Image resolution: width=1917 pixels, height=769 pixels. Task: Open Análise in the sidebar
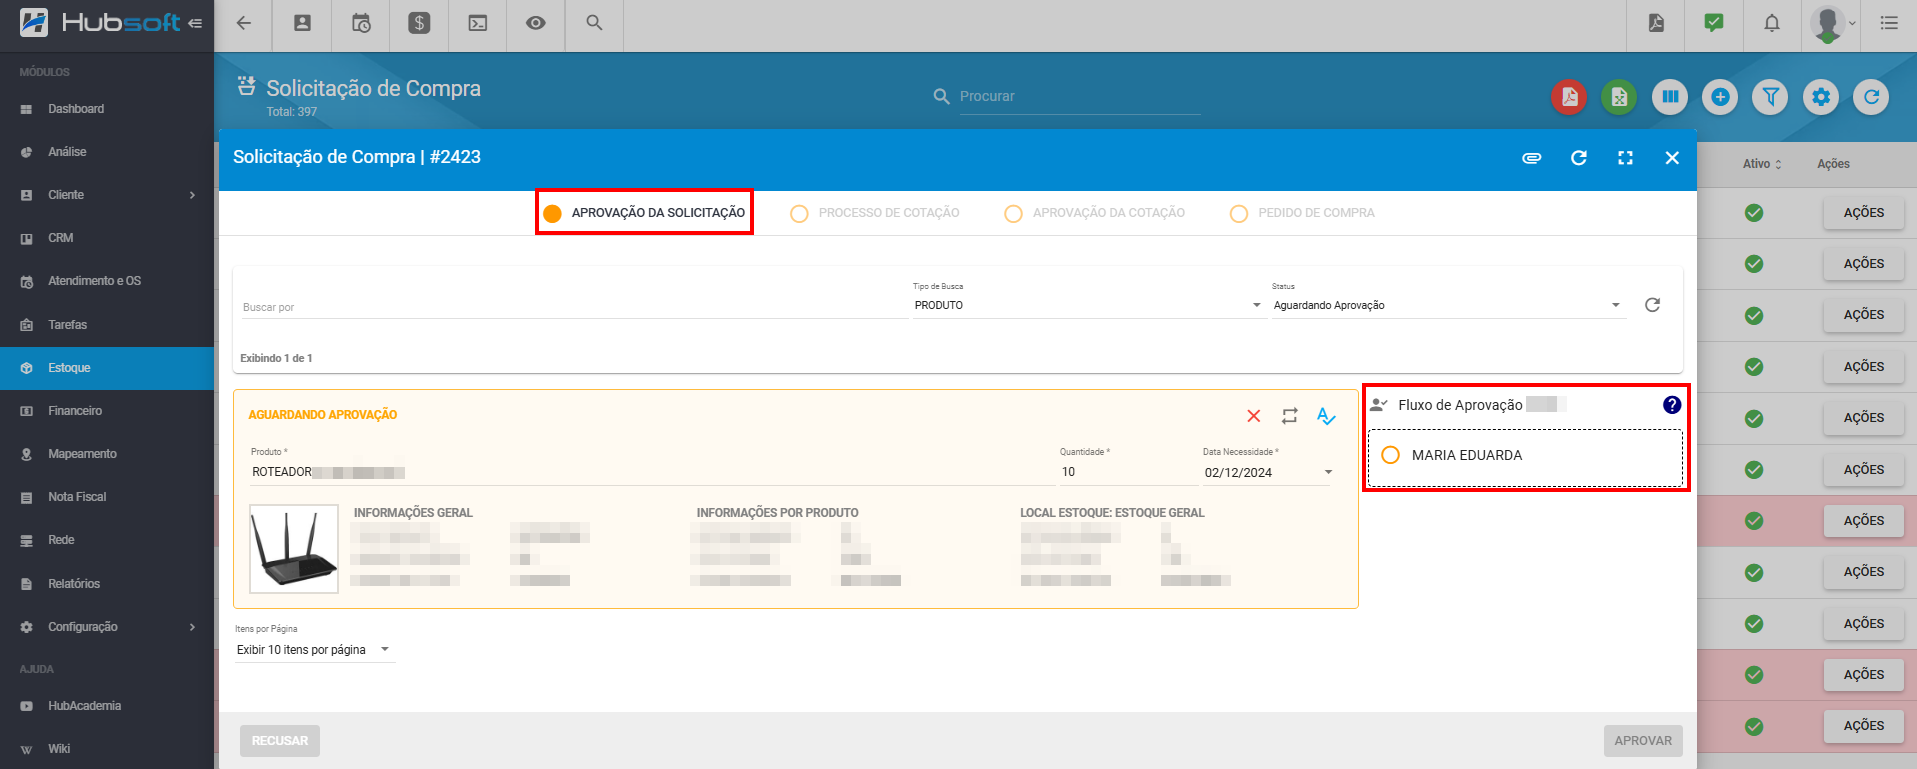point(107,152)
